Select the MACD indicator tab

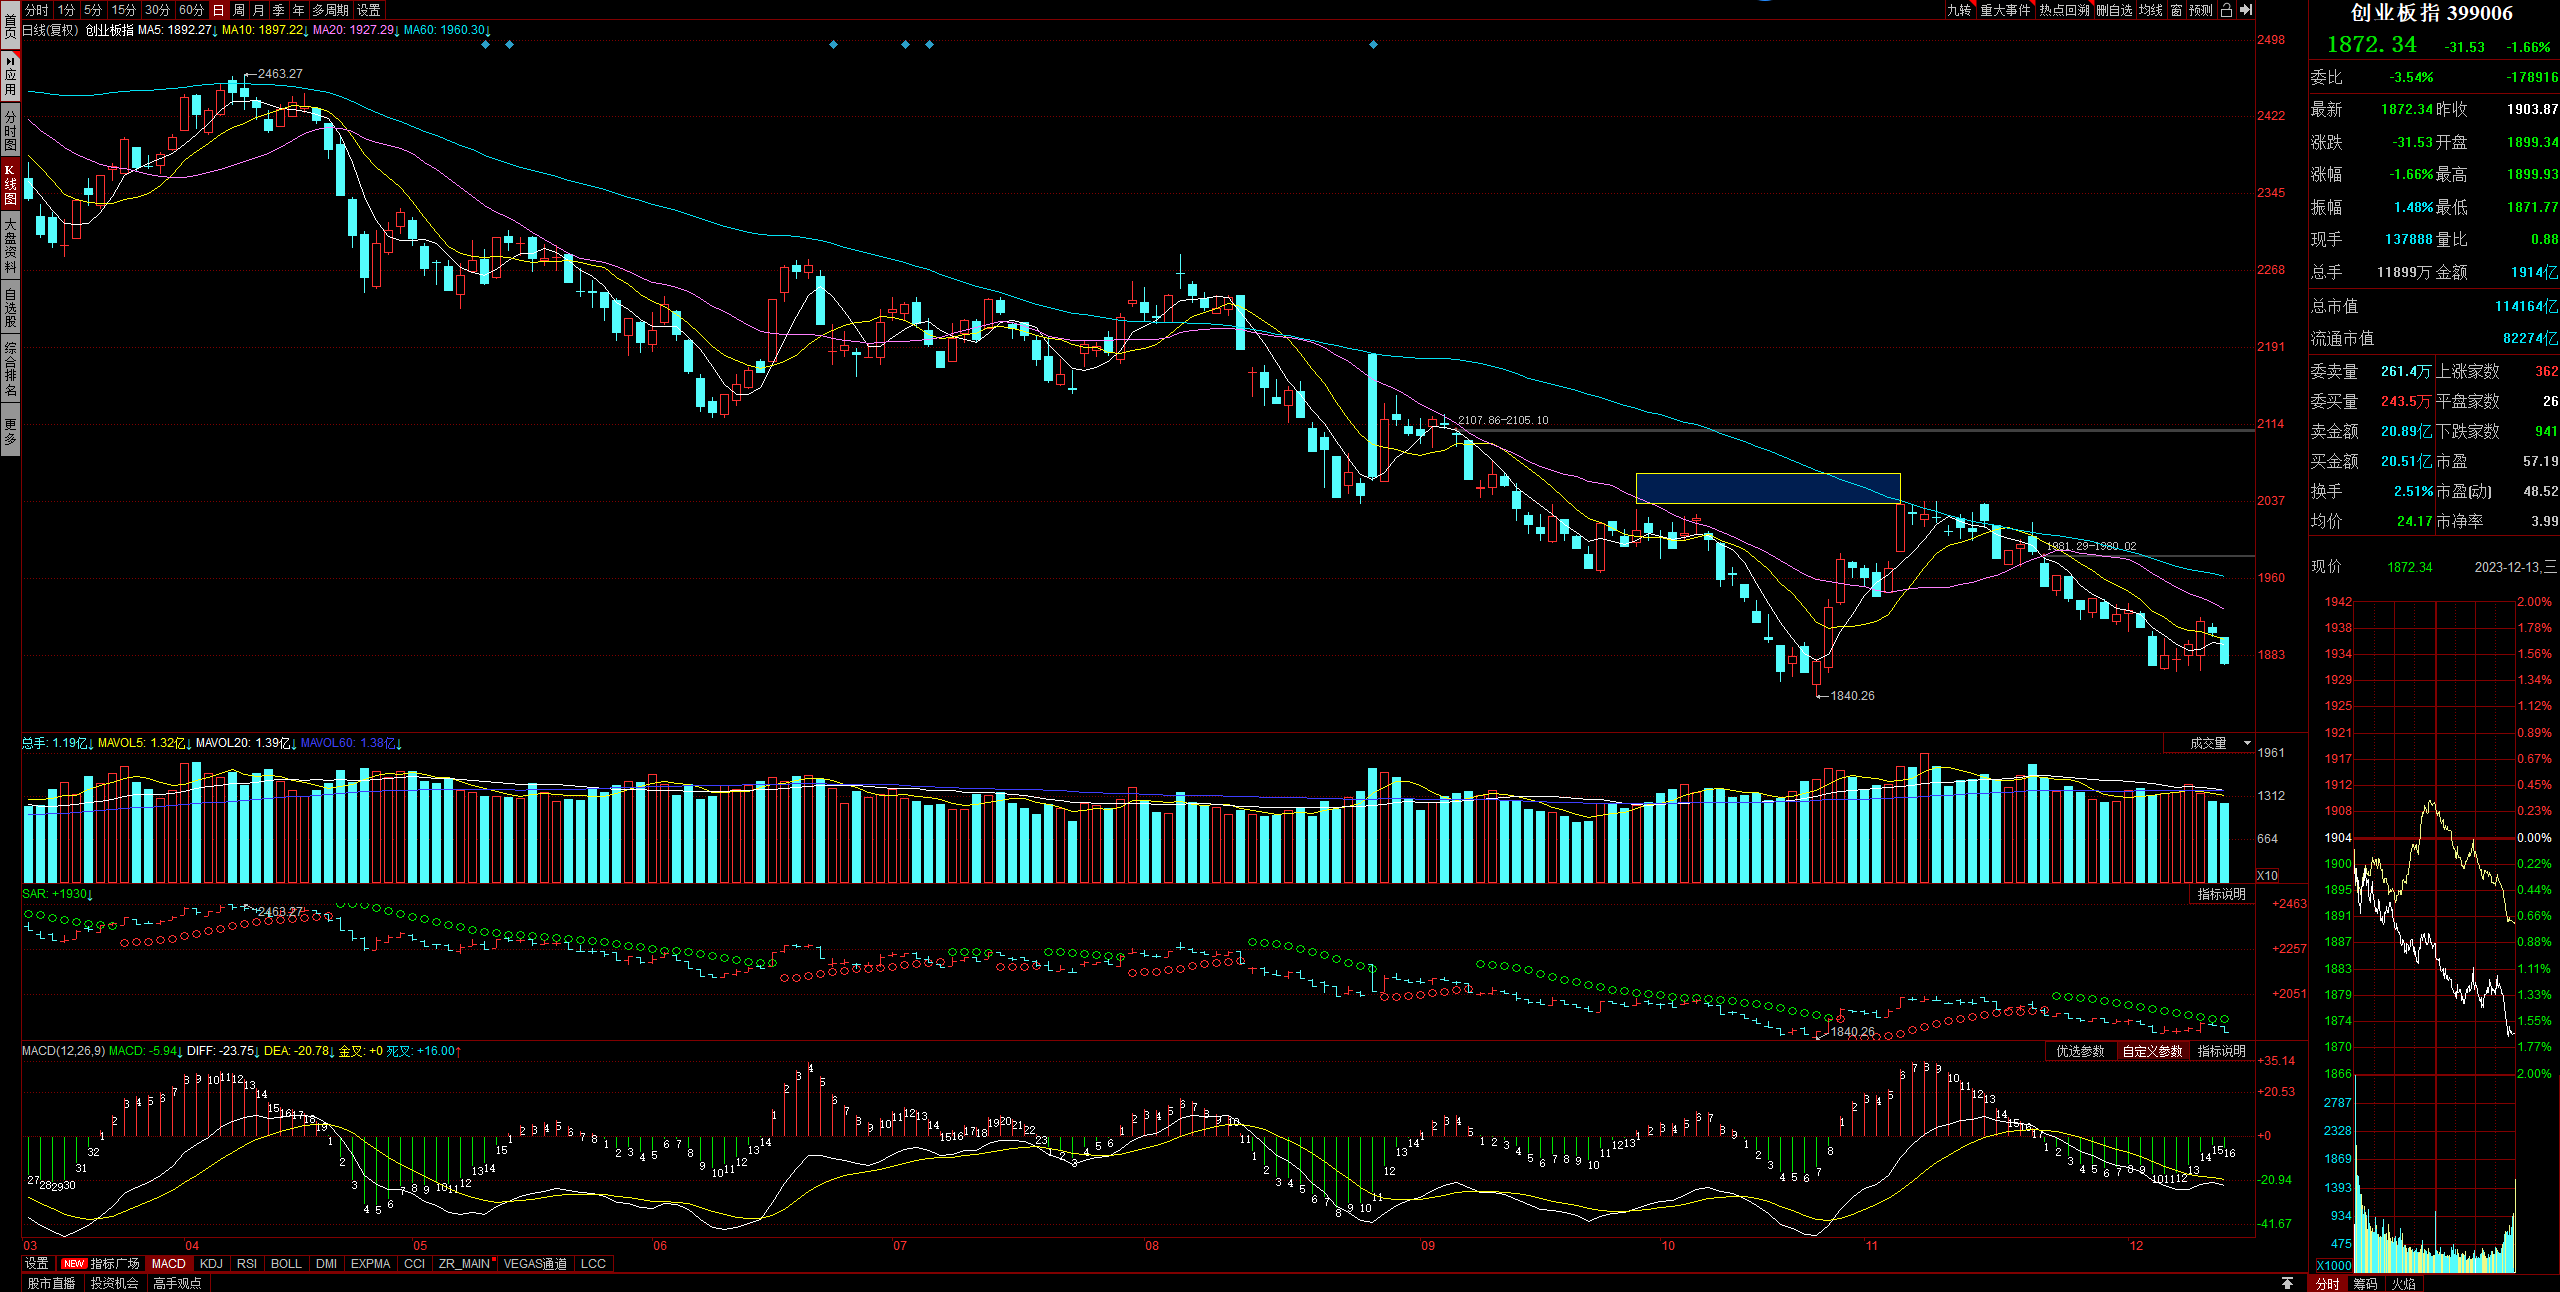(x=169, y=1264)
